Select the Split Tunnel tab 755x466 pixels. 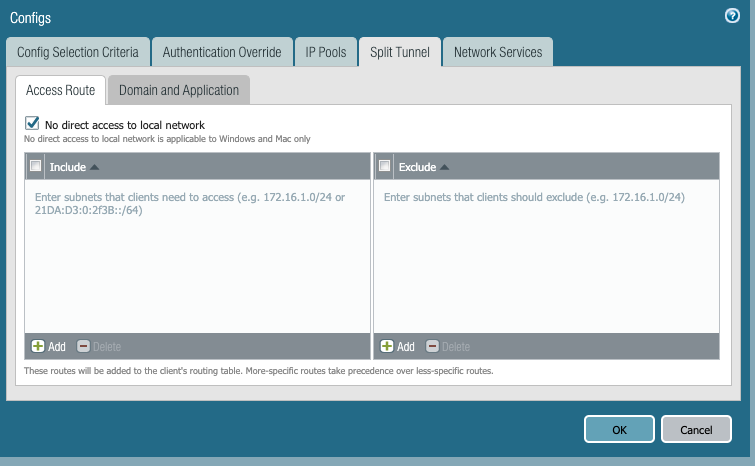click(x=400, y=52)
